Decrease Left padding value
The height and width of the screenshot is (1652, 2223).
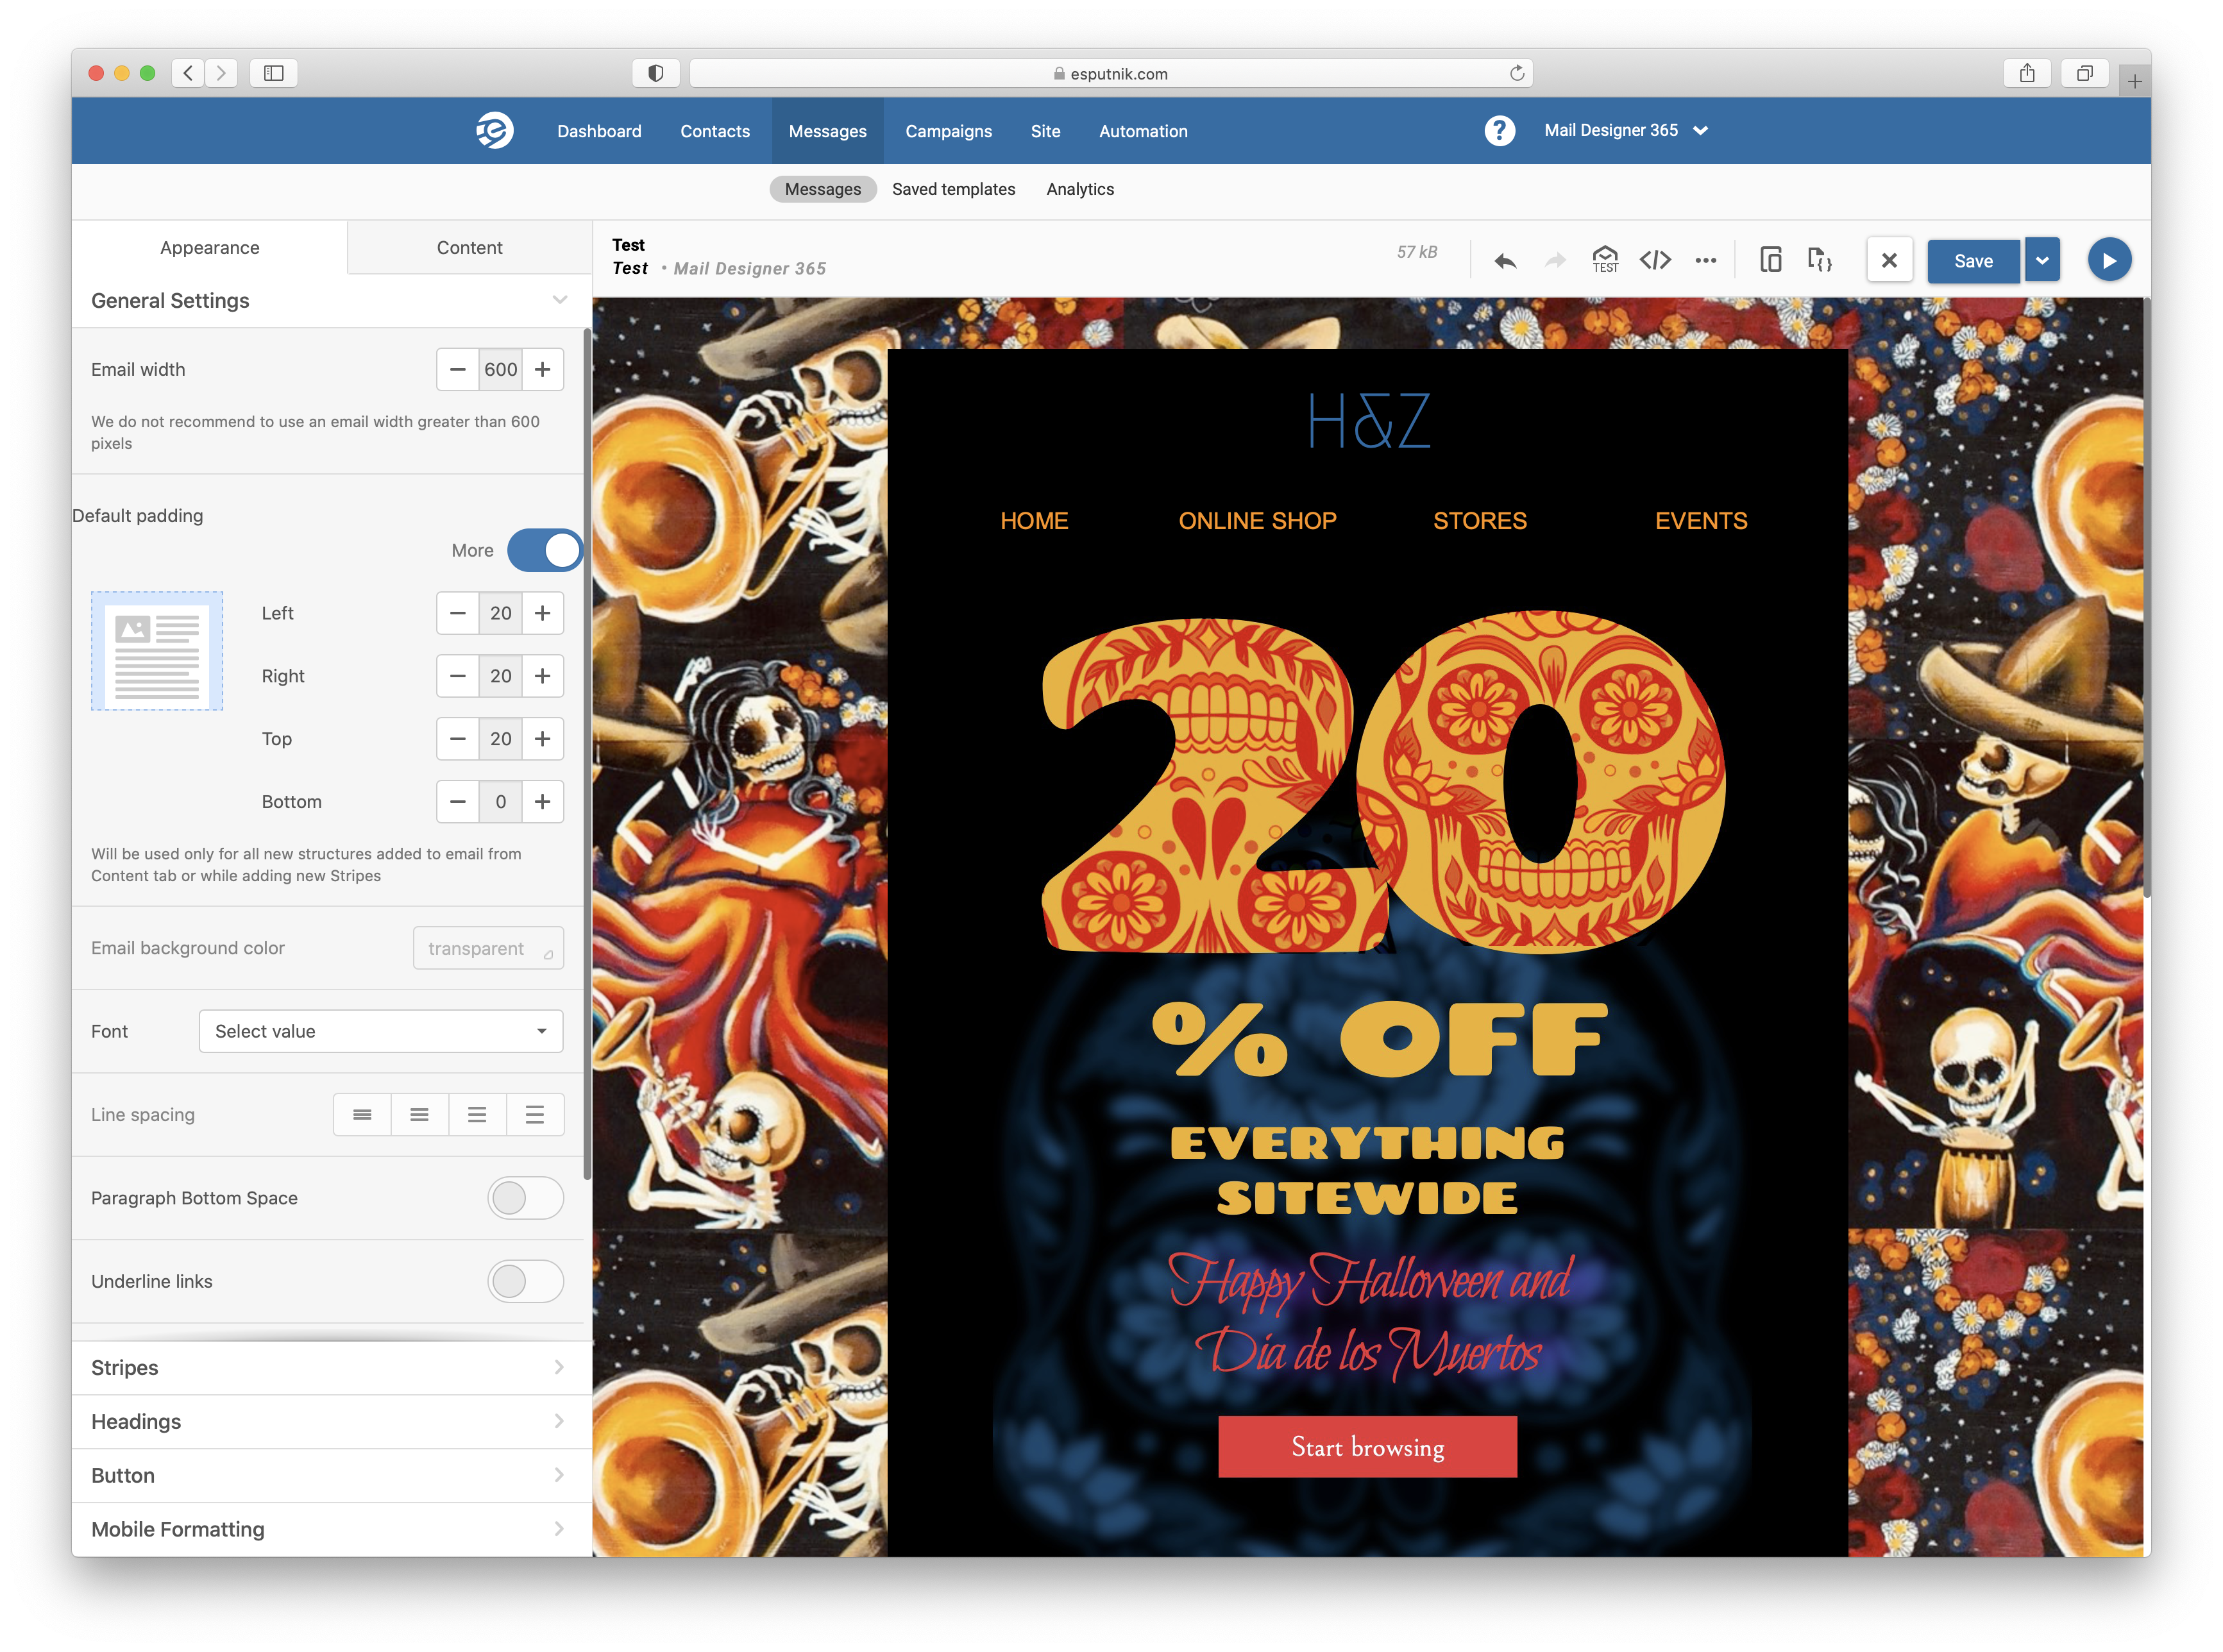pyautogui.click(x=458, y=613)
